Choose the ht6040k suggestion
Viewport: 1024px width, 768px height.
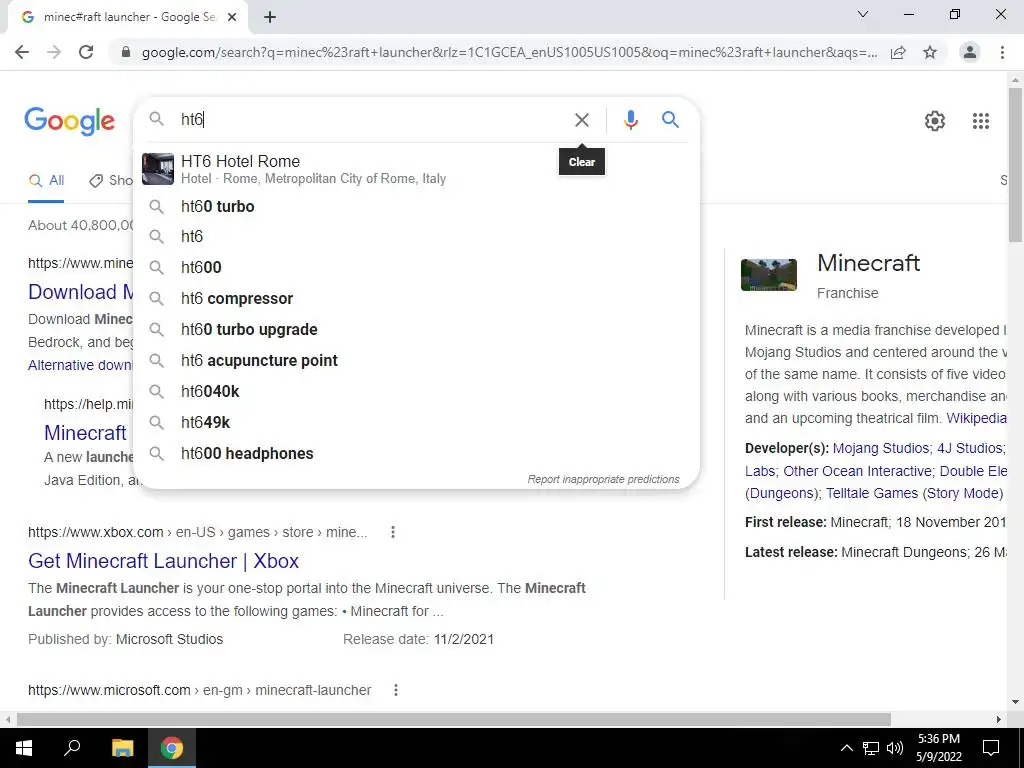tap(416, 391)
